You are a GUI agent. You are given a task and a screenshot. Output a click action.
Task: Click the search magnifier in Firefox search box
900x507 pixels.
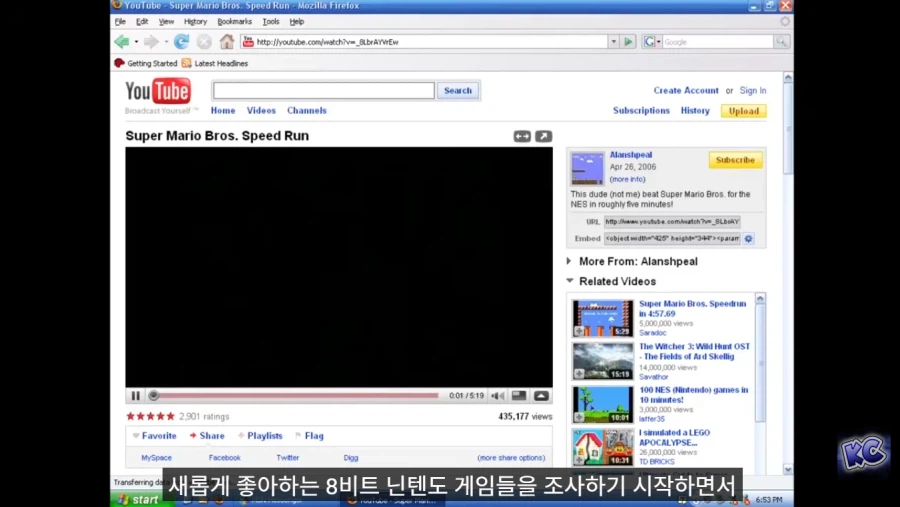[x=781, y=41]
